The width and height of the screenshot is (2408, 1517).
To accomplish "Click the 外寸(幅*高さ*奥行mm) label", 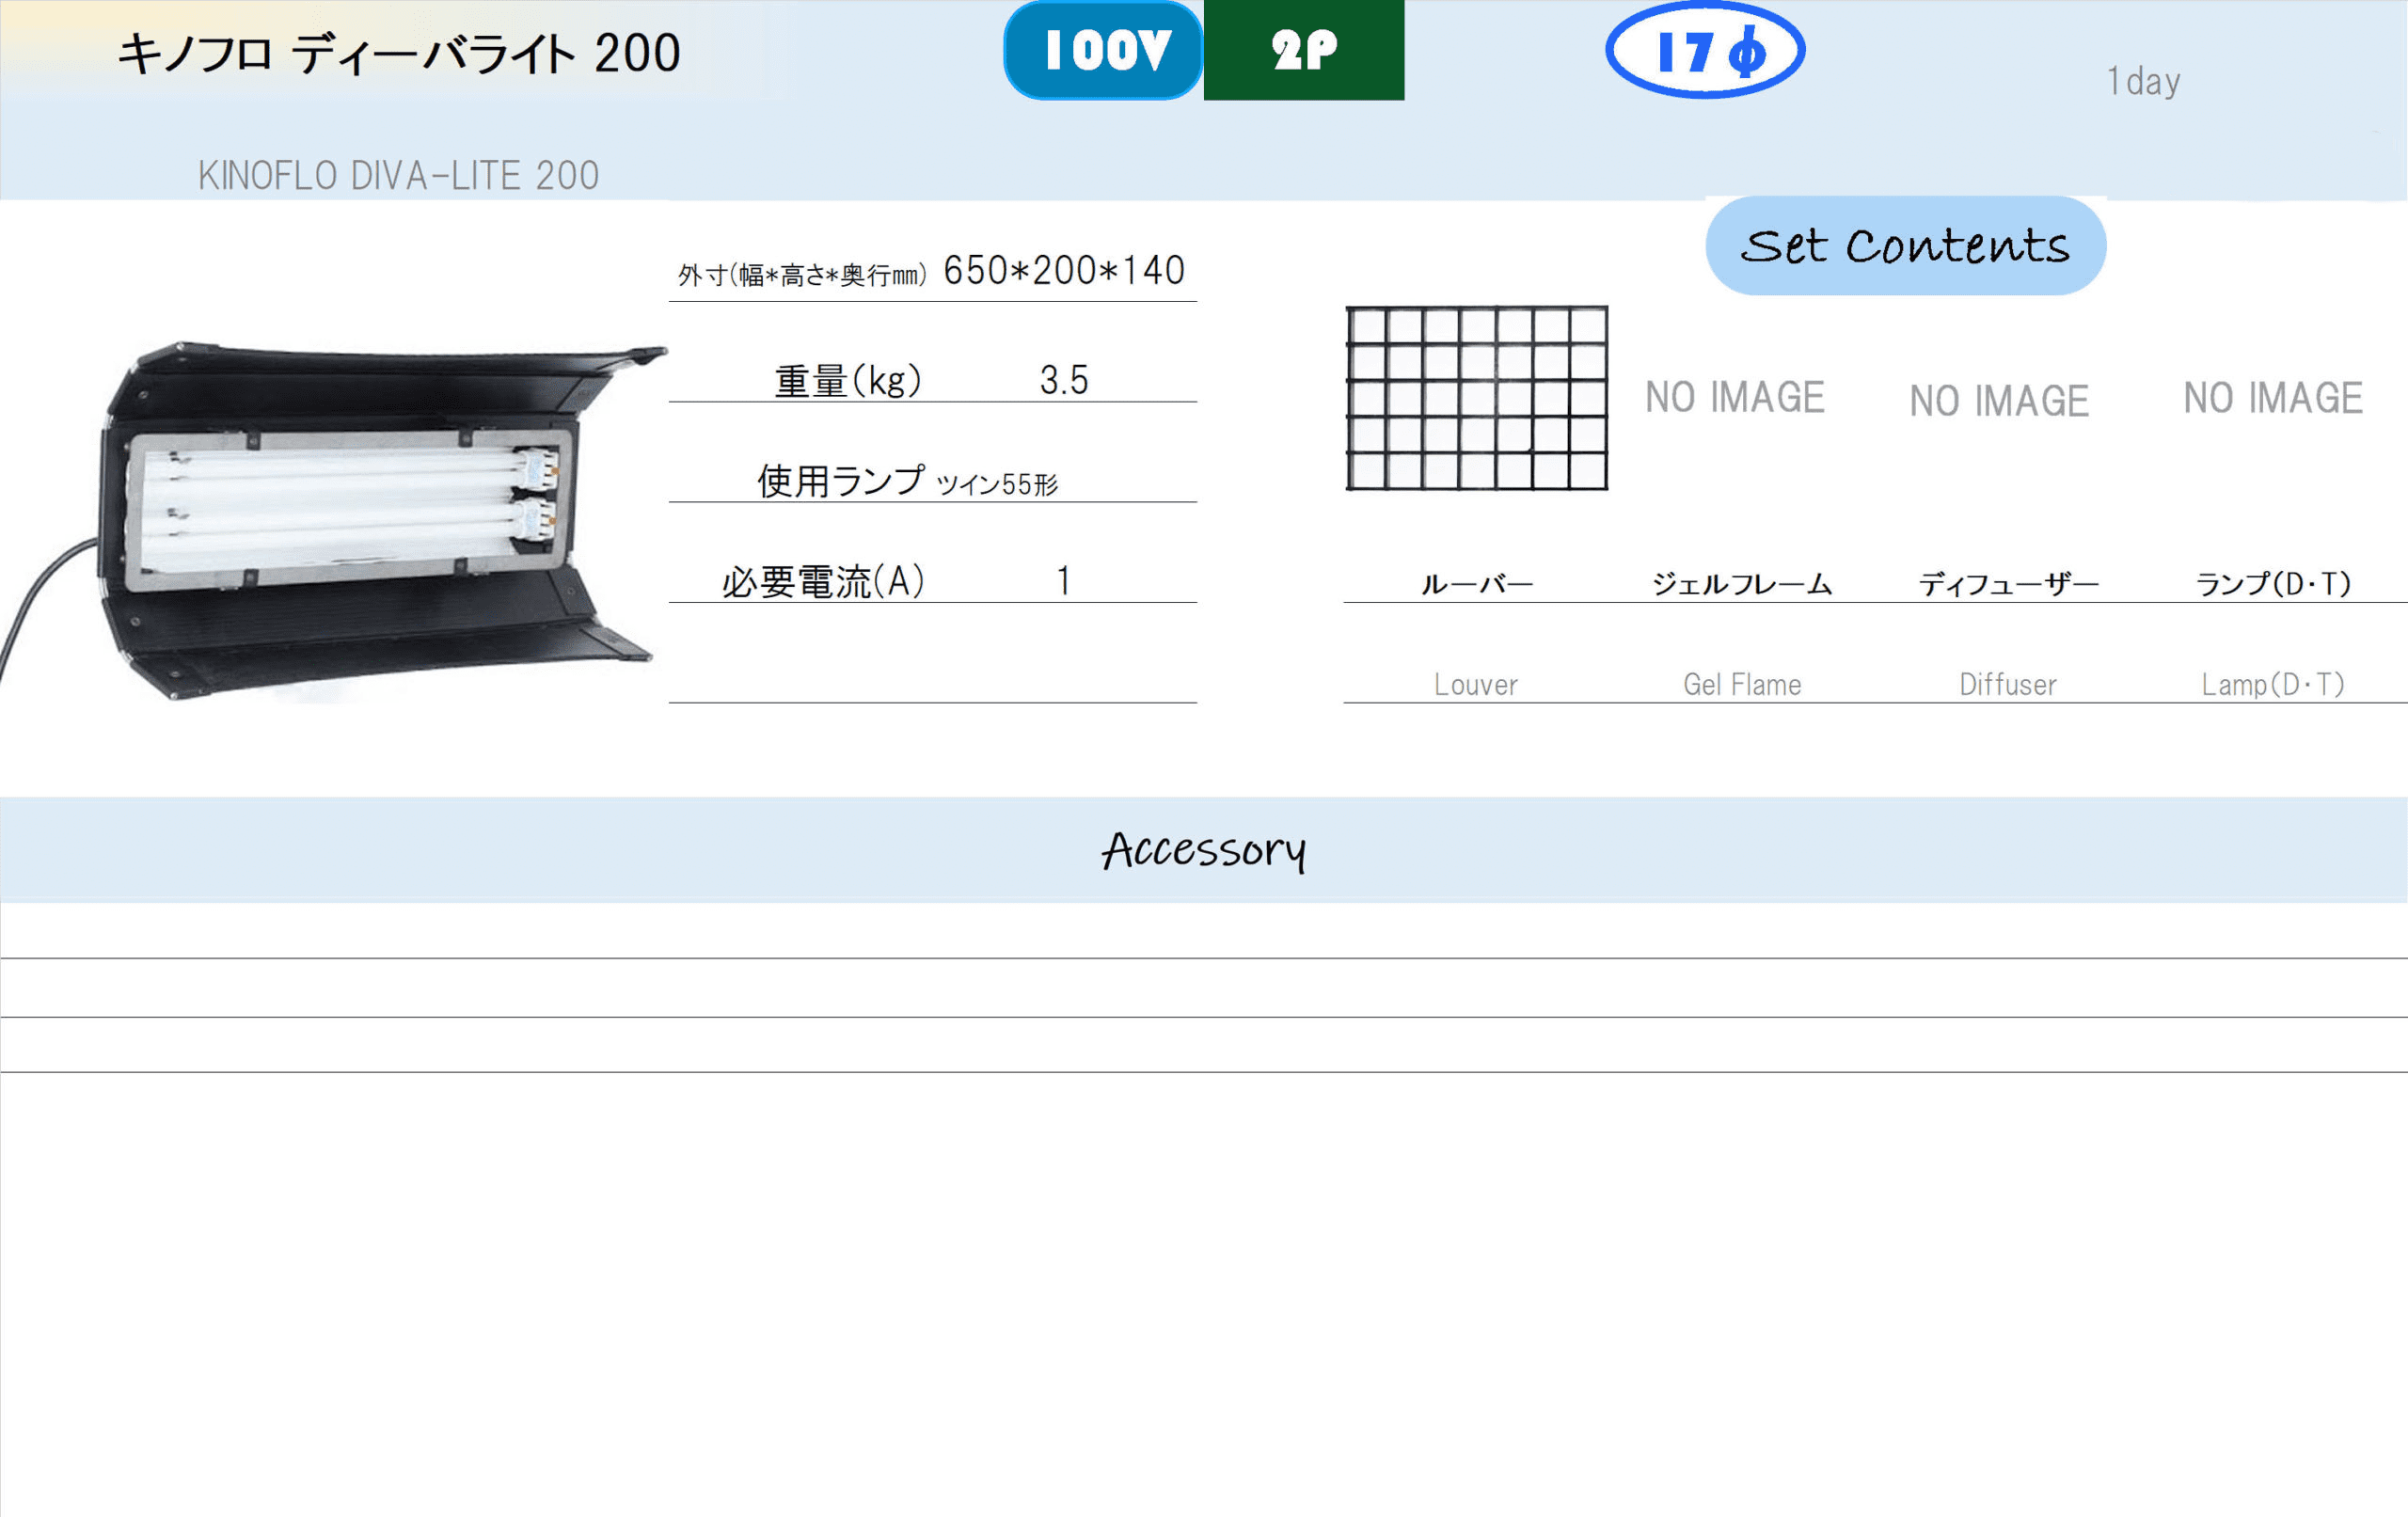I will click(802, 275).
